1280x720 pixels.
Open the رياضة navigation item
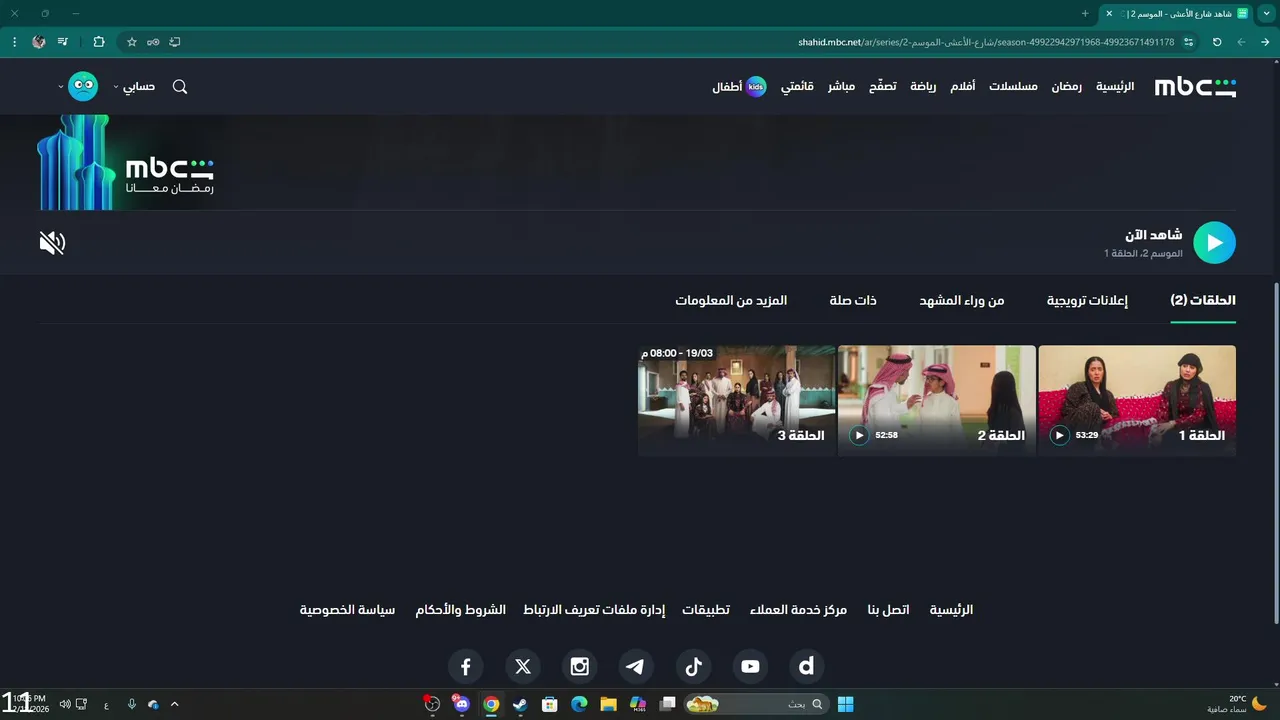(923, 87)
